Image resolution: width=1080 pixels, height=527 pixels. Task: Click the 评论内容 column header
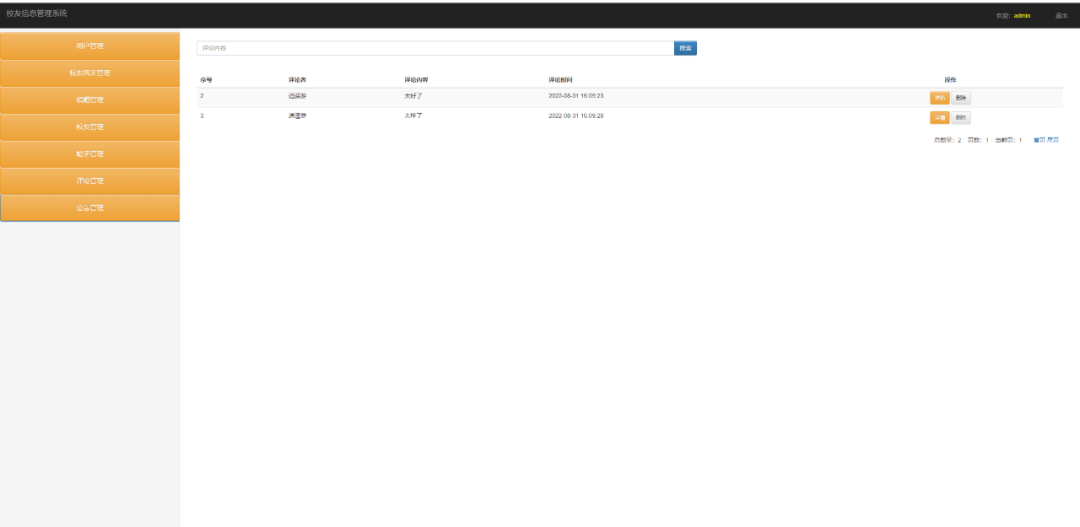[416, 81]
